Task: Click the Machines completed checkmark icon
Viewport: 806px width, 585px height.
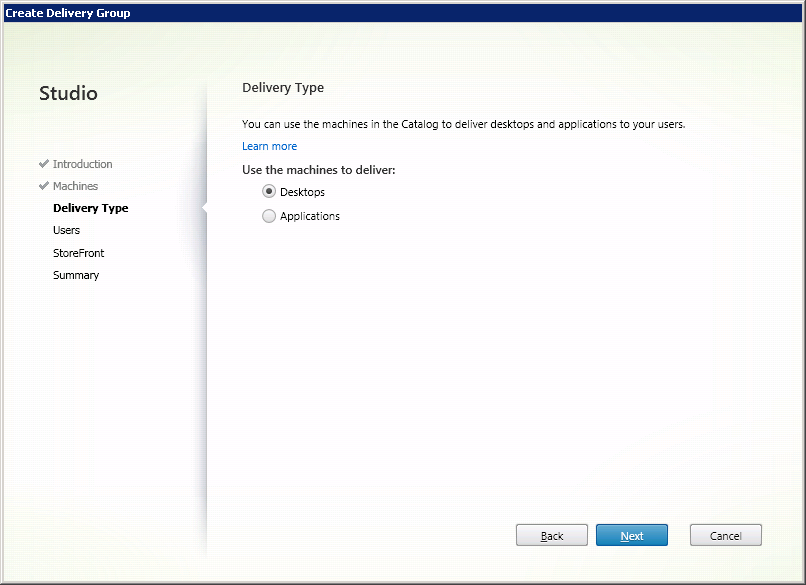Action: (44, 186)
